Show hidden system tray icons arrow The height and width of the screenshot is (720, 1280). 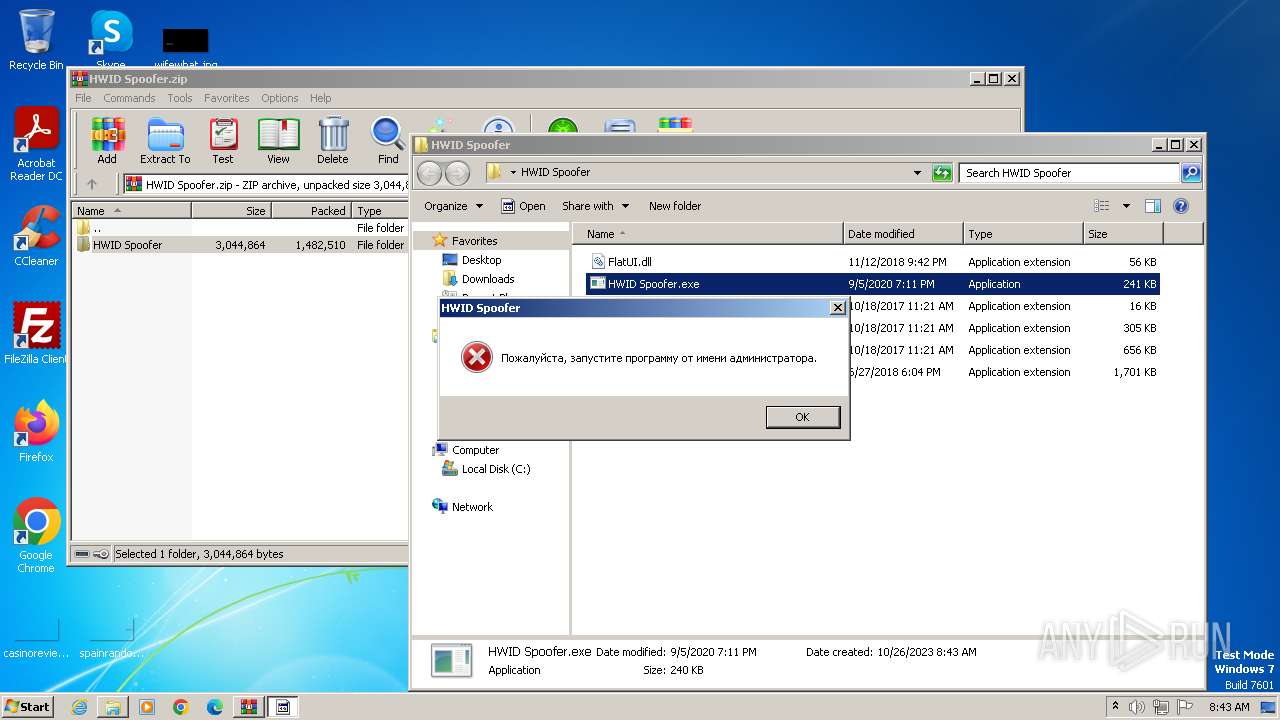(x=1115, y=707)
